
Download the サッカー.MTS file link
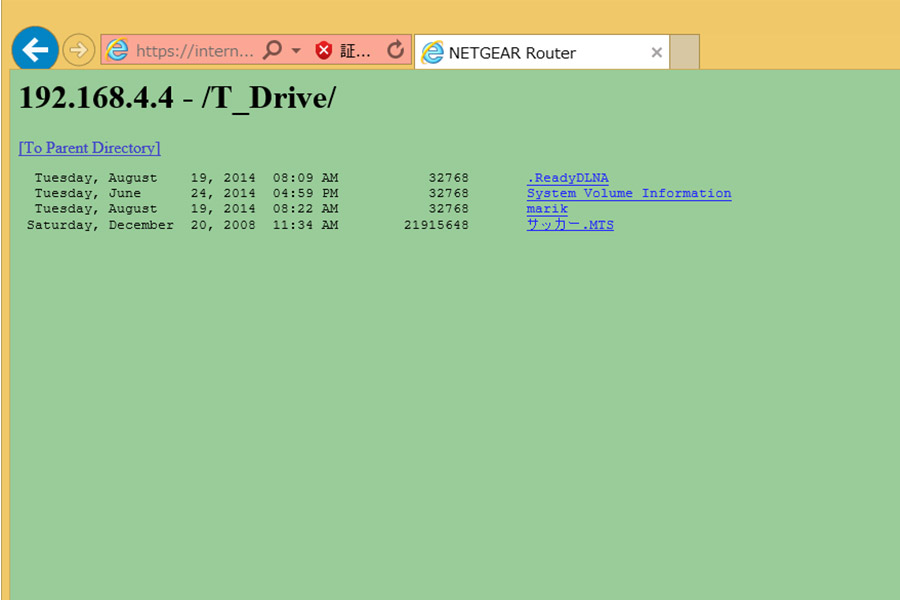(570, 225)
